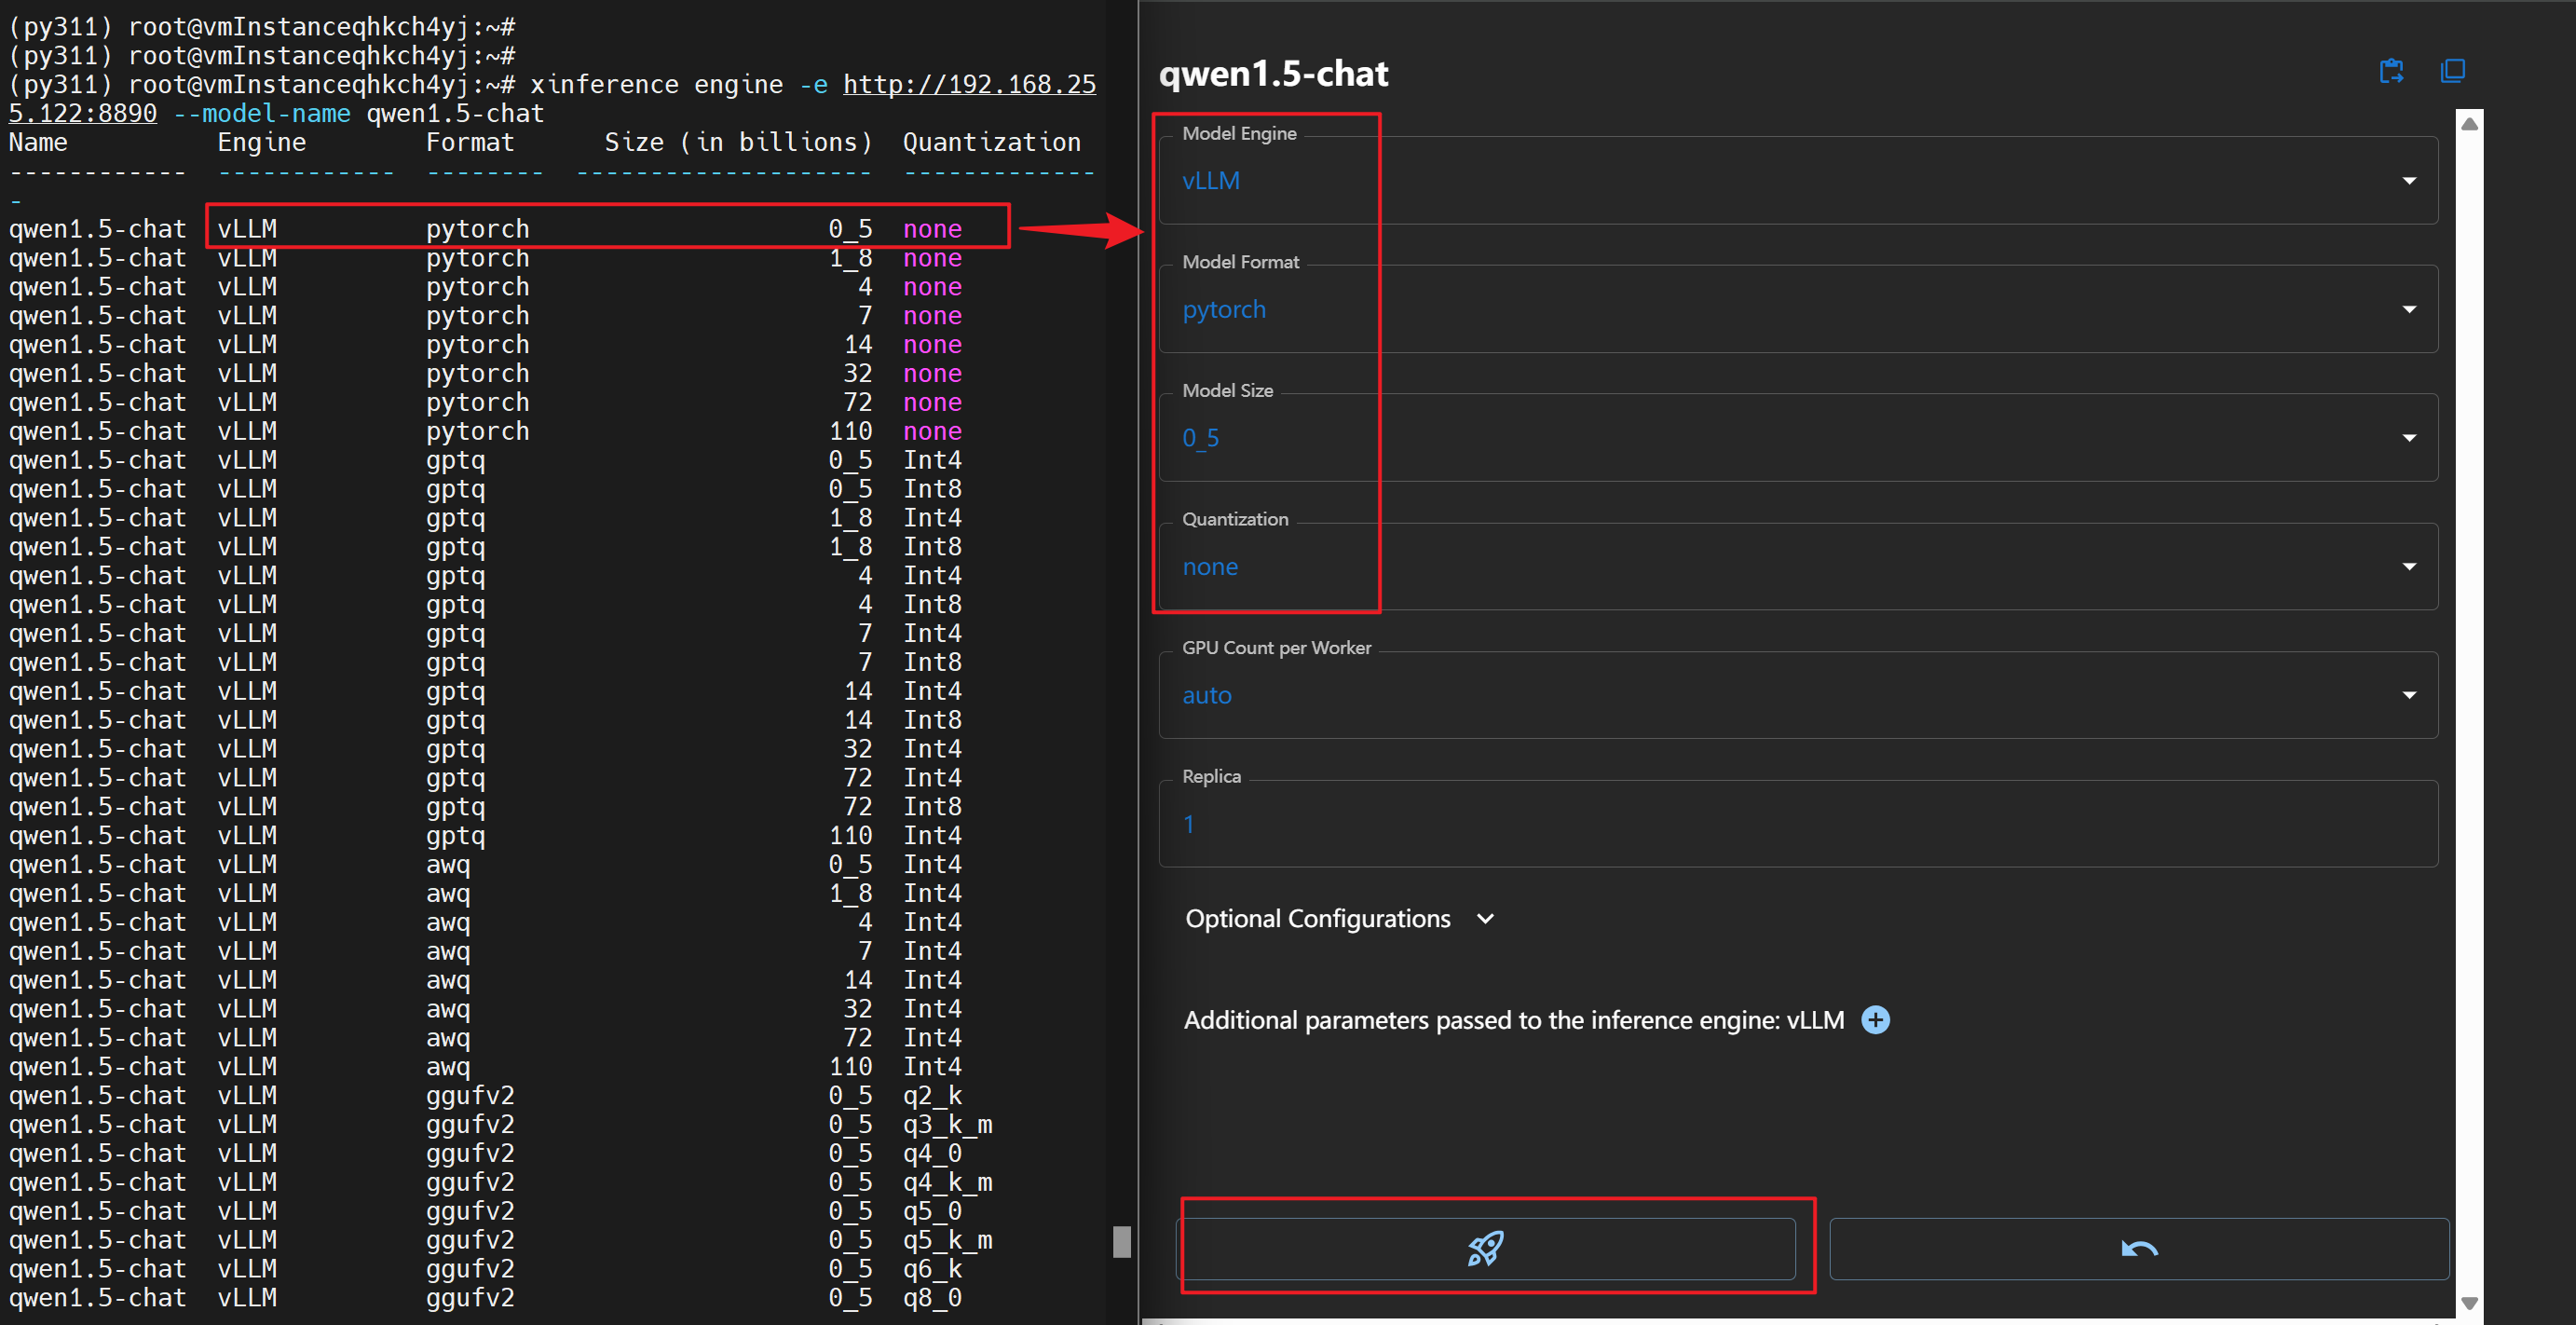2576x1325 pixels.
Task: Click the Model Format field label
Action: tap(1240, 261)
